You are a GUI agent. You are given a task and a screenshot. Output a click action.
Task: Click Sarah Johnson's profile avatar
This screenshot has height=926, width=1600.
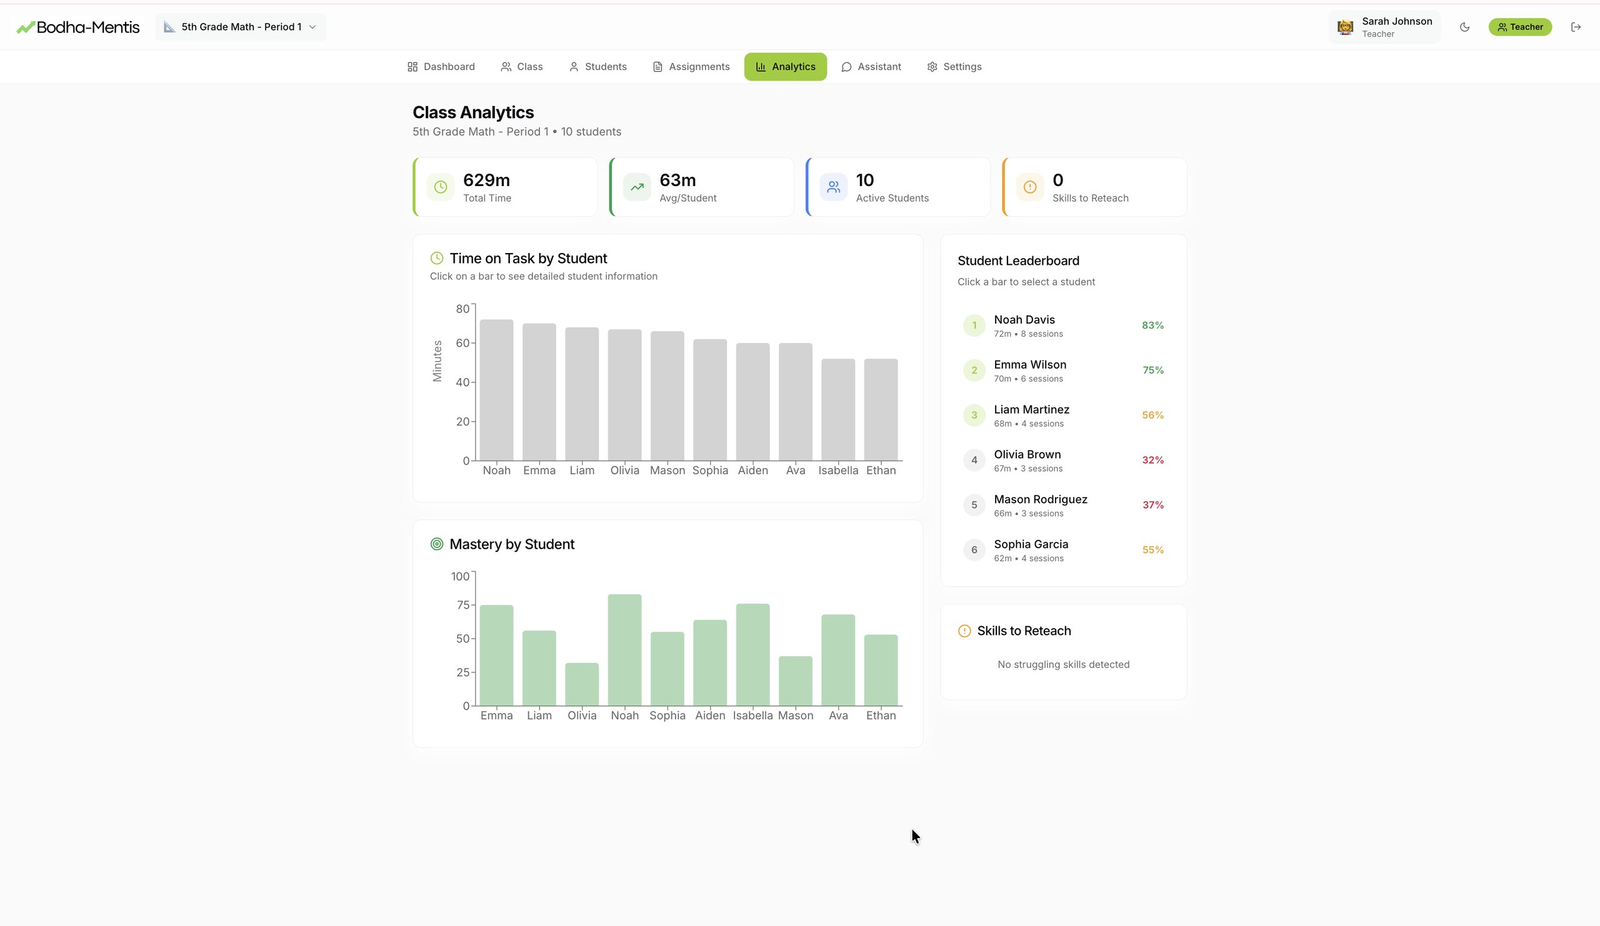click(1345, 27)
